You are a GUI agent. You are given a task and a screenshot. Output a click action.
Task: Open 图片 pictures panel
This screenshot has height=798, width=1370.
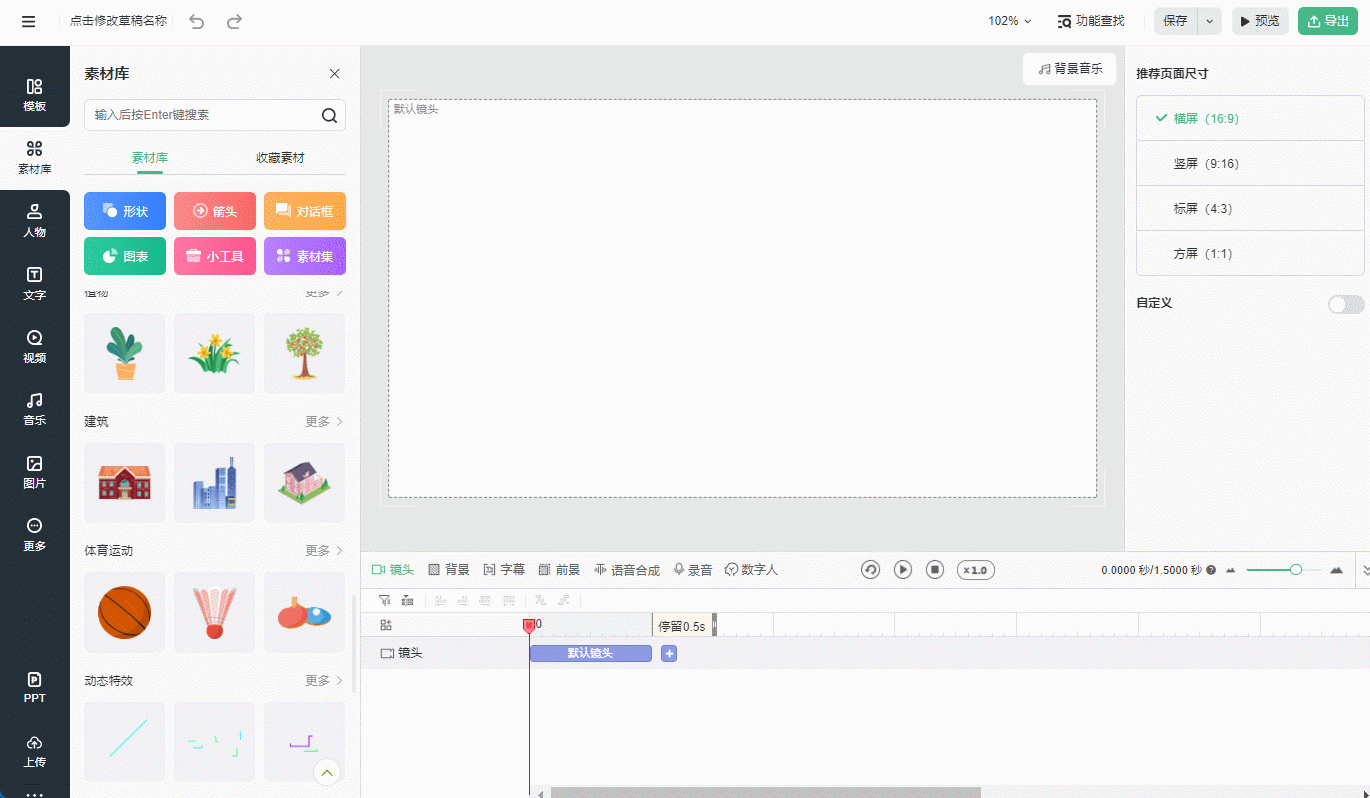pyautogui.click(x=35, y=472)
